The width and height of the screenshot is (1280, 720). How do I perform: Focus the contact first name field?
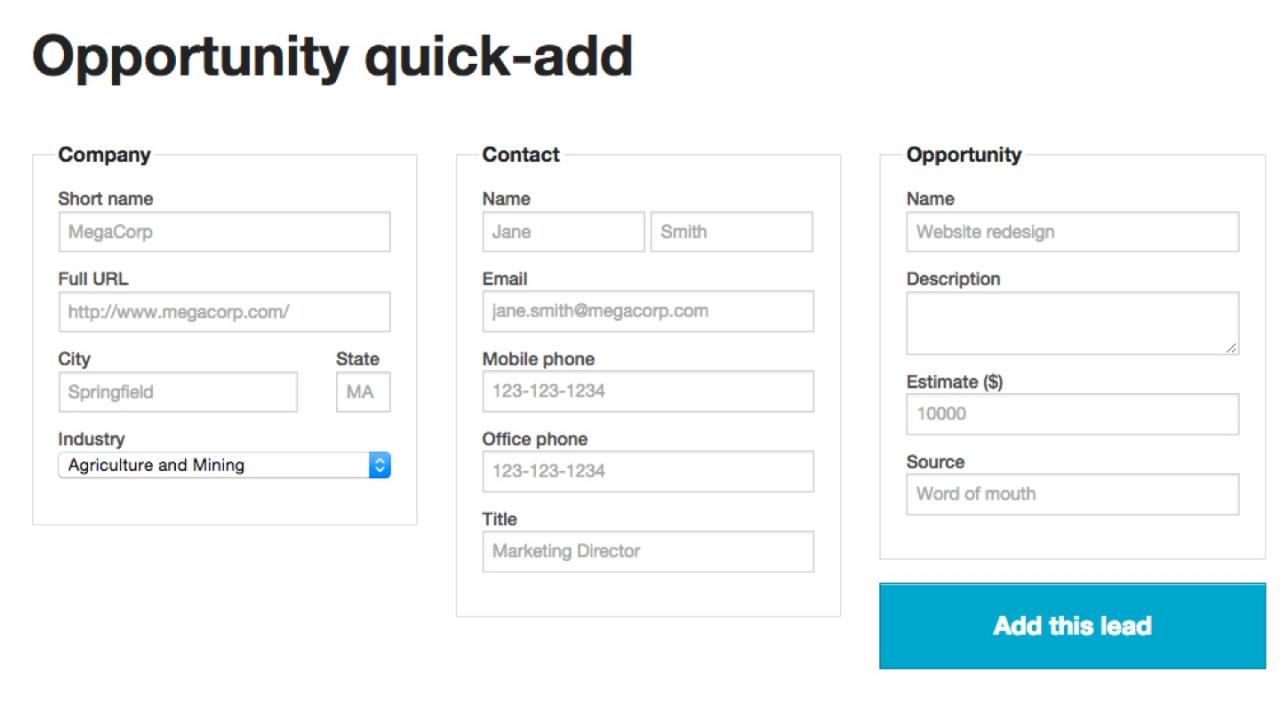pyautogui.click(x=563, y=232)
